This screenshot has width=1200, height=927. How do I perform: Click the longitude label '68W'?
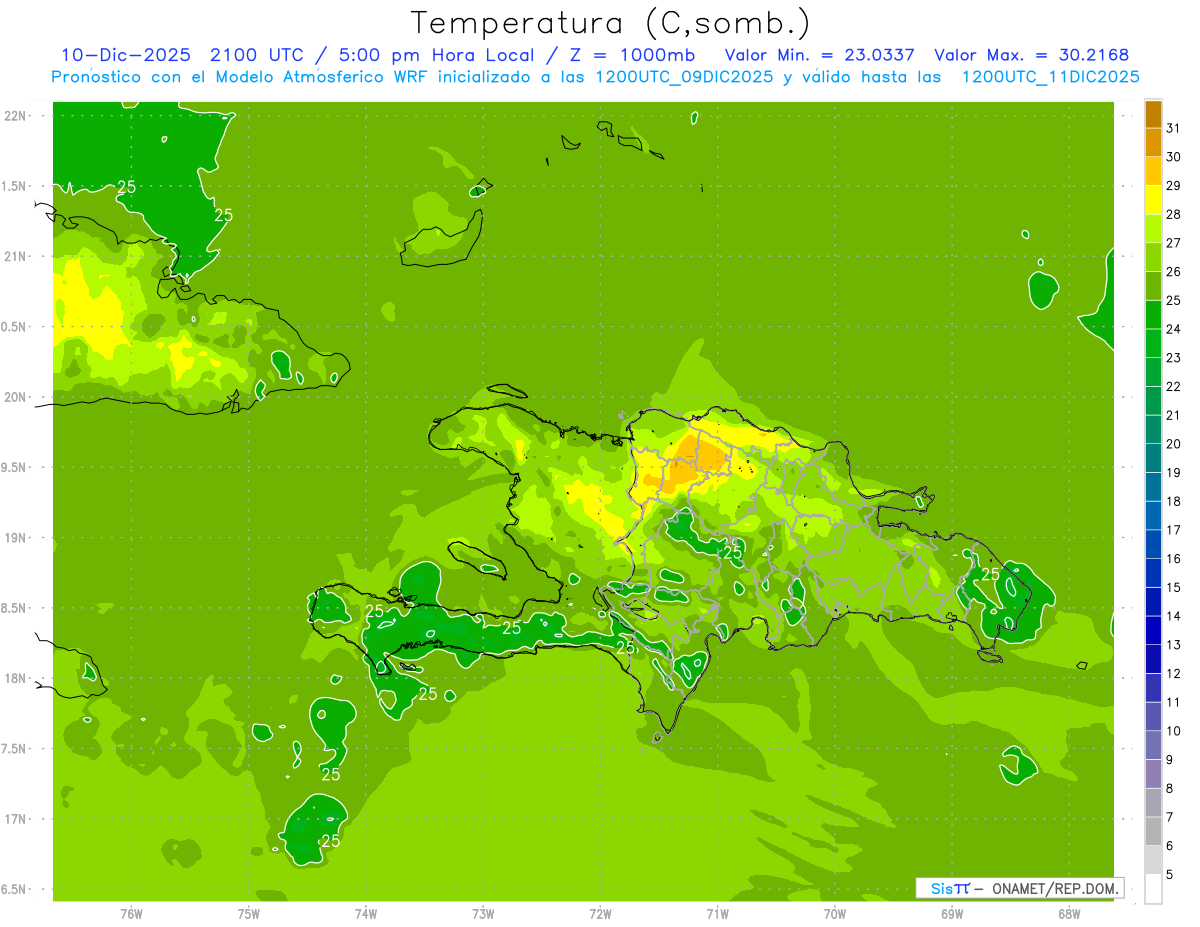click(x=1069, y=914)
